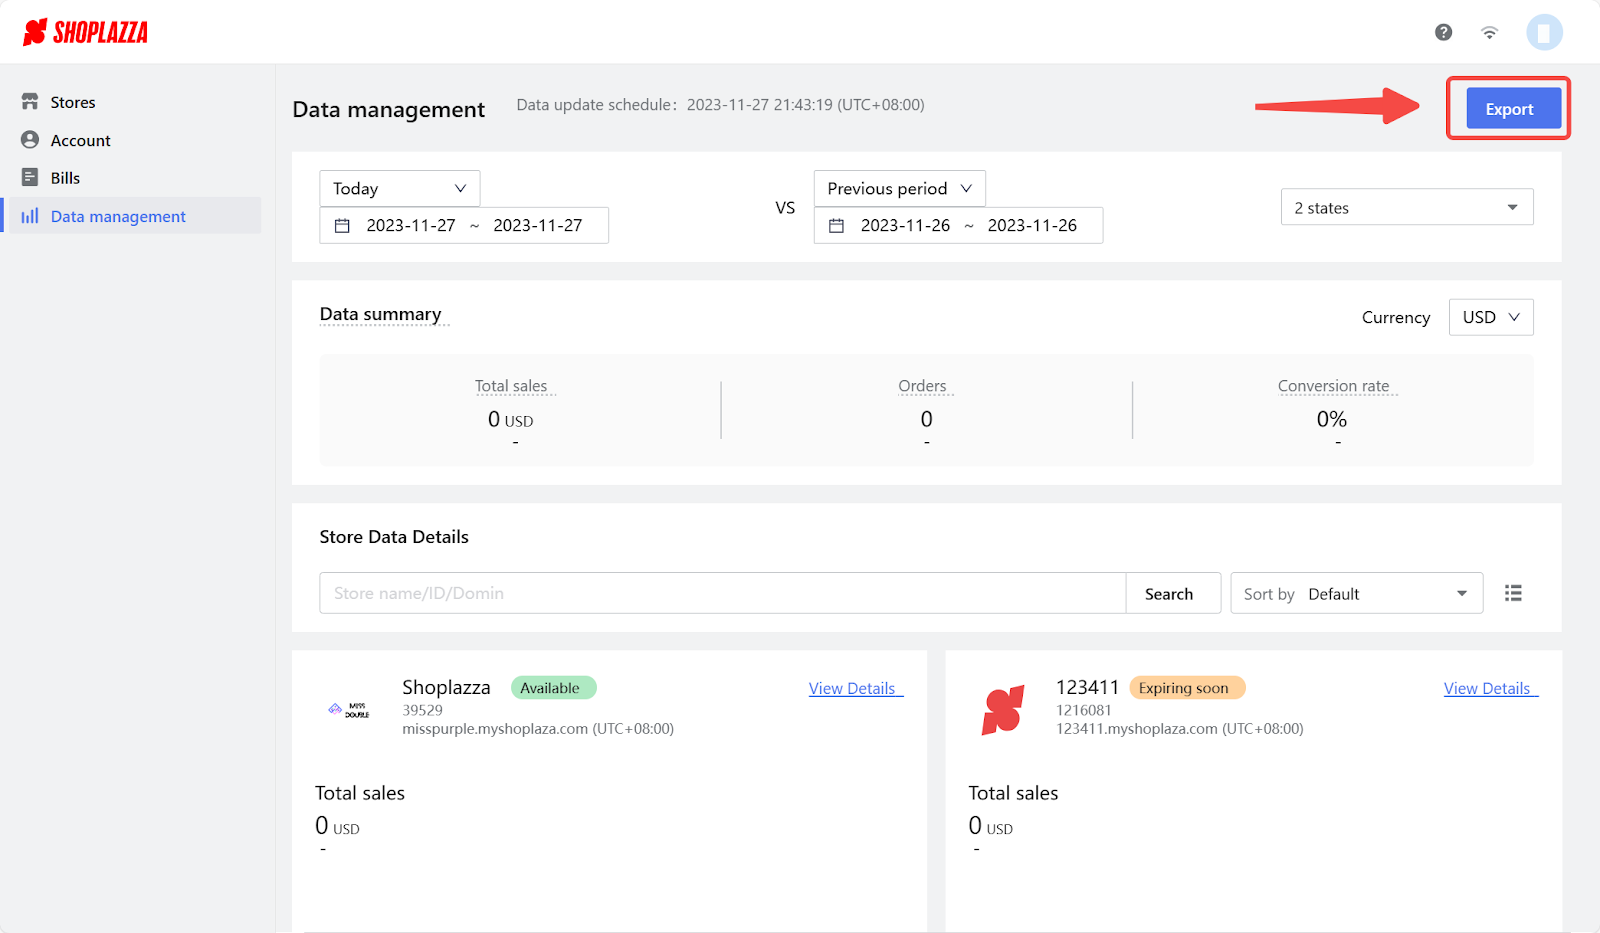Click the Orders metric label
This screenshot has height=933, width=1600.
click(922, 386)
